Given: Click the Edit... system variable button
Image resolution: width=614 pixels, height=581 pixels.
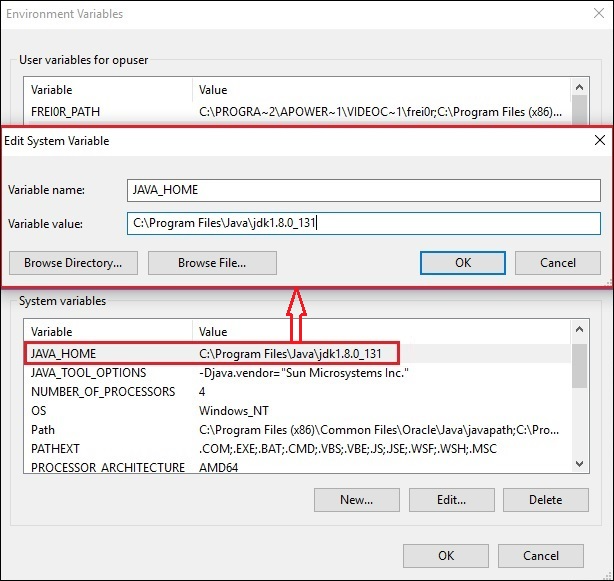Looking at the screenshot, I should [x=451, y=500].
